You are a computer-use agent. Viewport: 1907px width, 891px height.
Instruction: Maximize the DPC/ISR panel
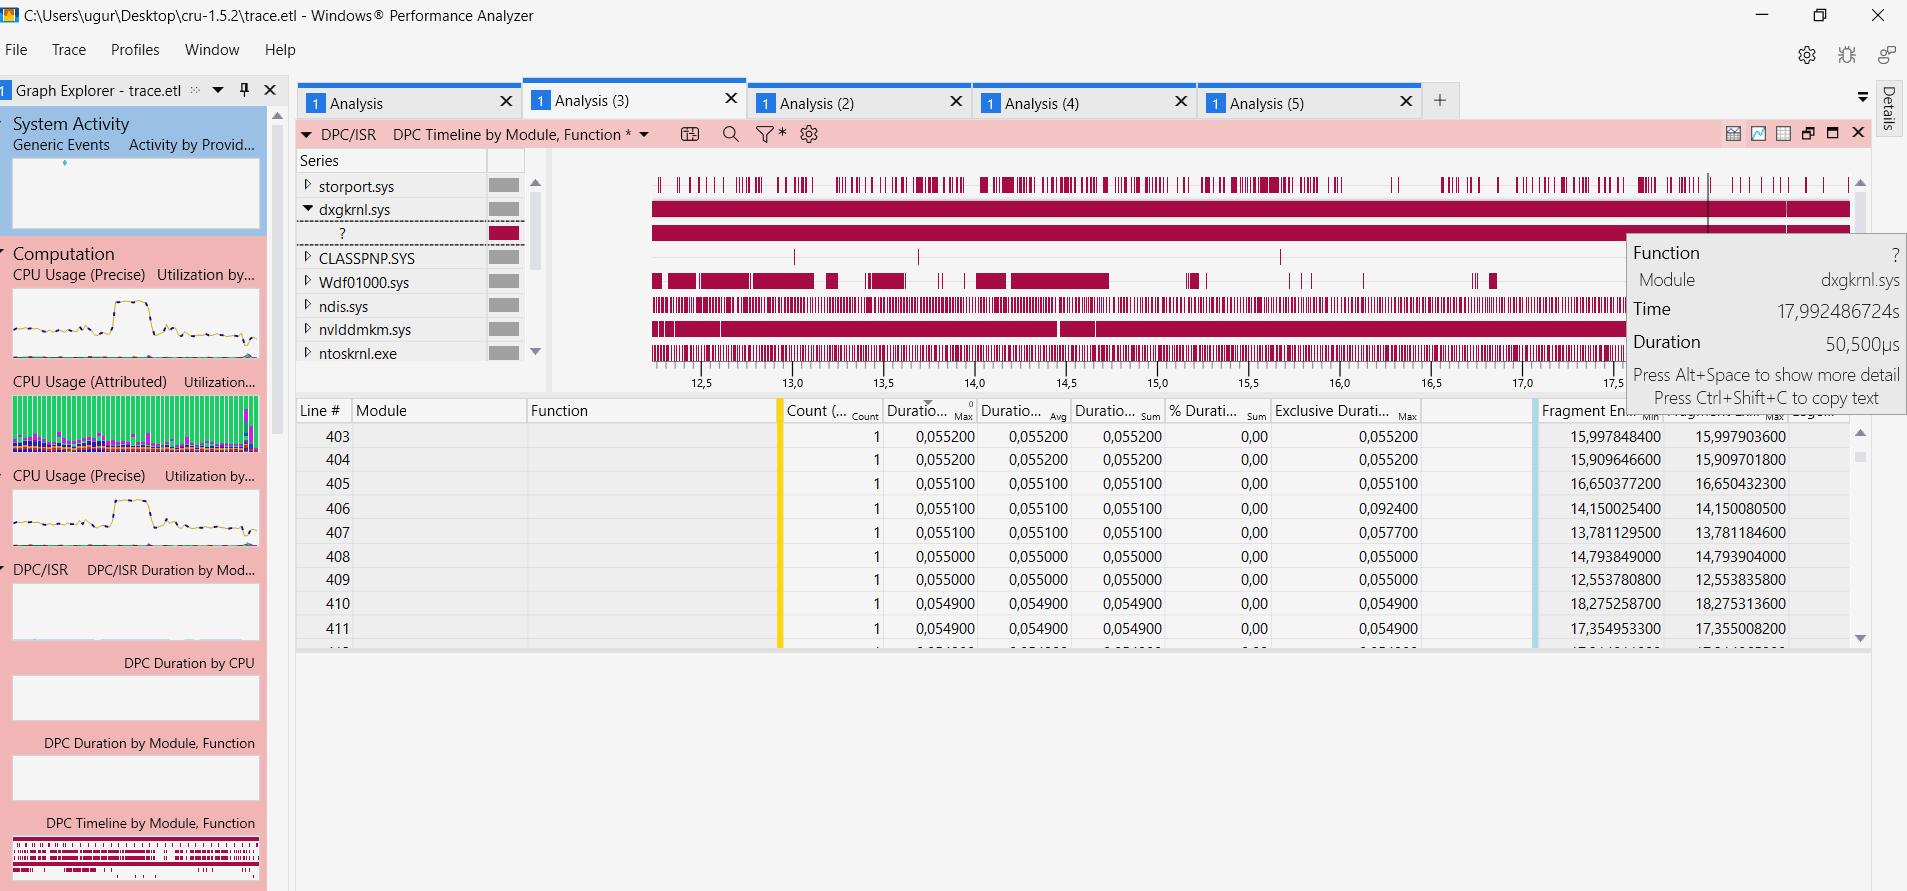pos(1833,133)
